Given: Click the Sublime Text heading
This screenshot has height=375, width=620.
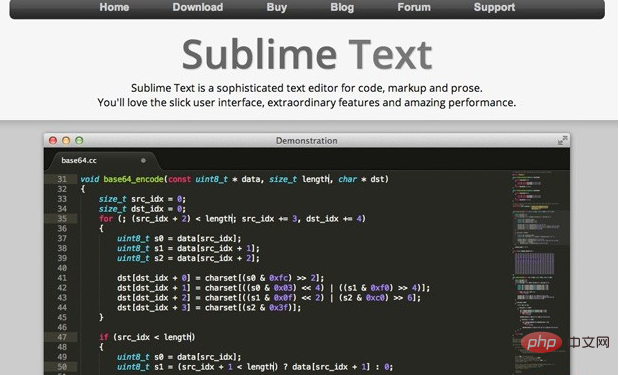Looking at the screenshot, I should (307, 55).
